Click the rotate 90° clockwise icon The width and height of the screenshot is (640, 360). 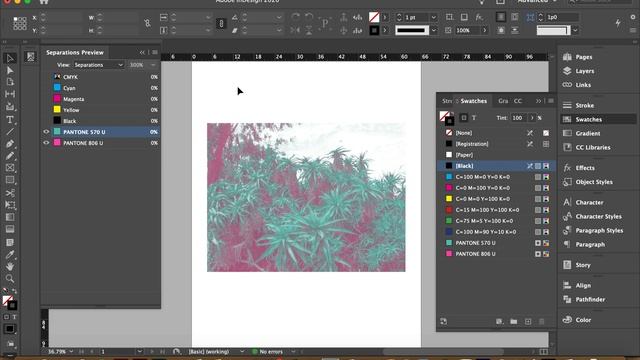tap(296, 17)
